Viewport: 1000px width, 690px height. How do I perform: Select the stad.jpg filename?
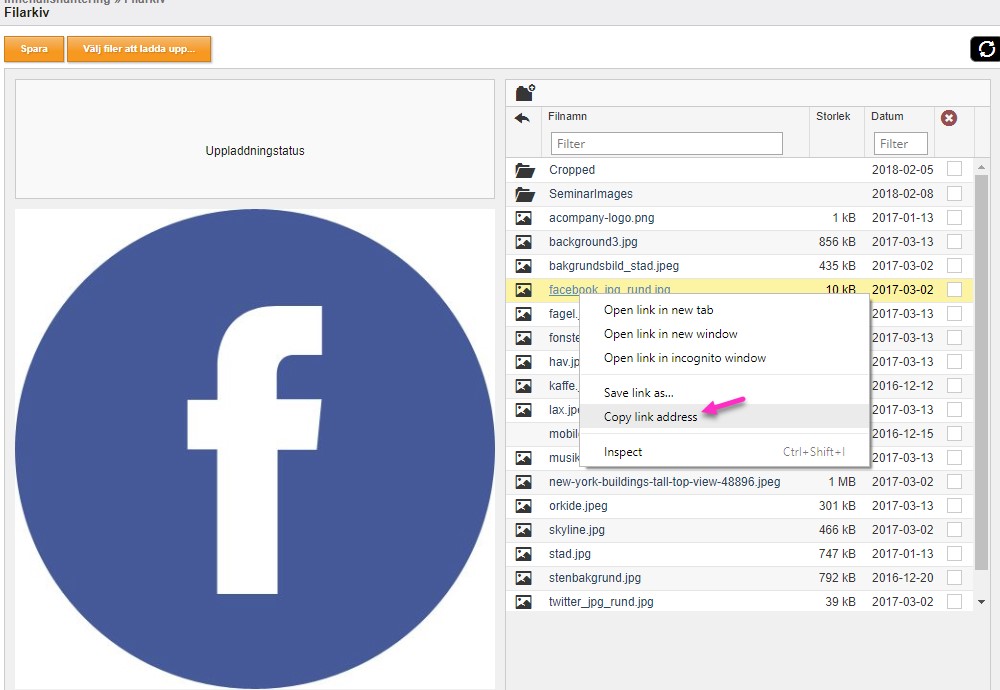click(570, 554)
